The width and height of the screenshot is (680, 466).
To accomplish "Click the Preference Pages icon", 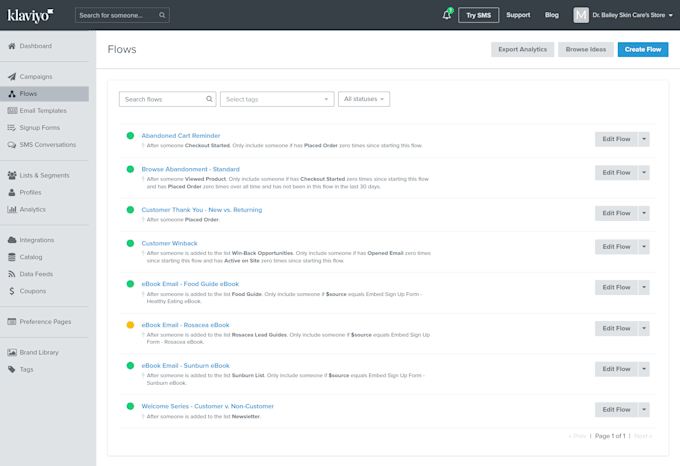I will pos(12,322).
